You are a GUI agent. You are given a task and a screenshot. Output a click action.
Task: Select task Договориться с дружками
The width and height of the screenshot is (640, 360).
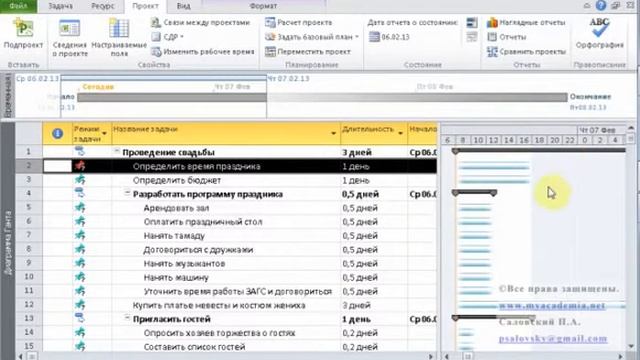[x=198, y=250]
